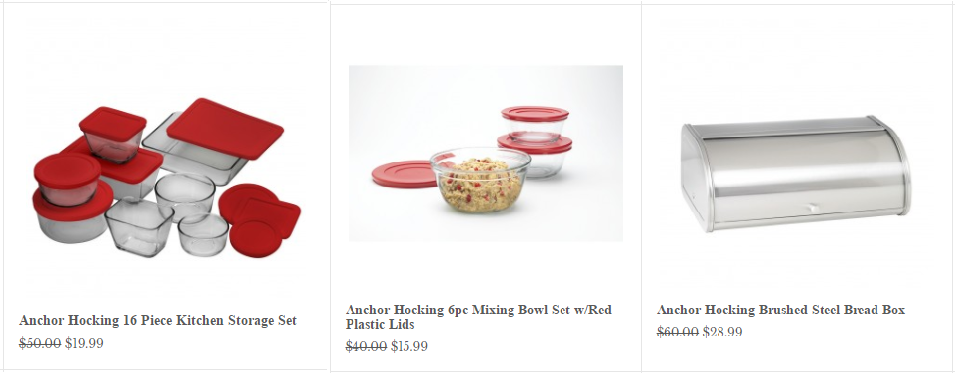Click the food-filled glass mixing bowl
Viewport: 962px width, 378px height.
pos(480,180)
